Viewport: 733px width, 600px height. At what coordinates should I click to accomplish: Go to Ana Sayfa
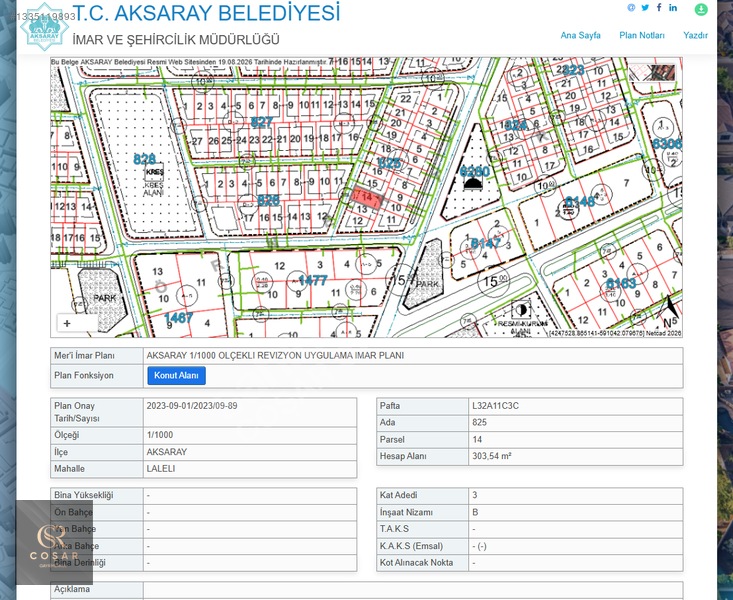[x=580, y=35]
